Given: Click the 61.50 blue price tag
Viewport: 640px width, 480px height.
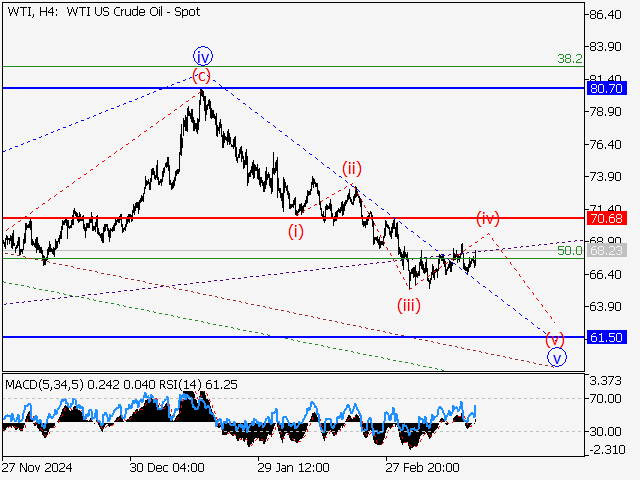Looking at the screenshot, I should [x=607, y=338].
